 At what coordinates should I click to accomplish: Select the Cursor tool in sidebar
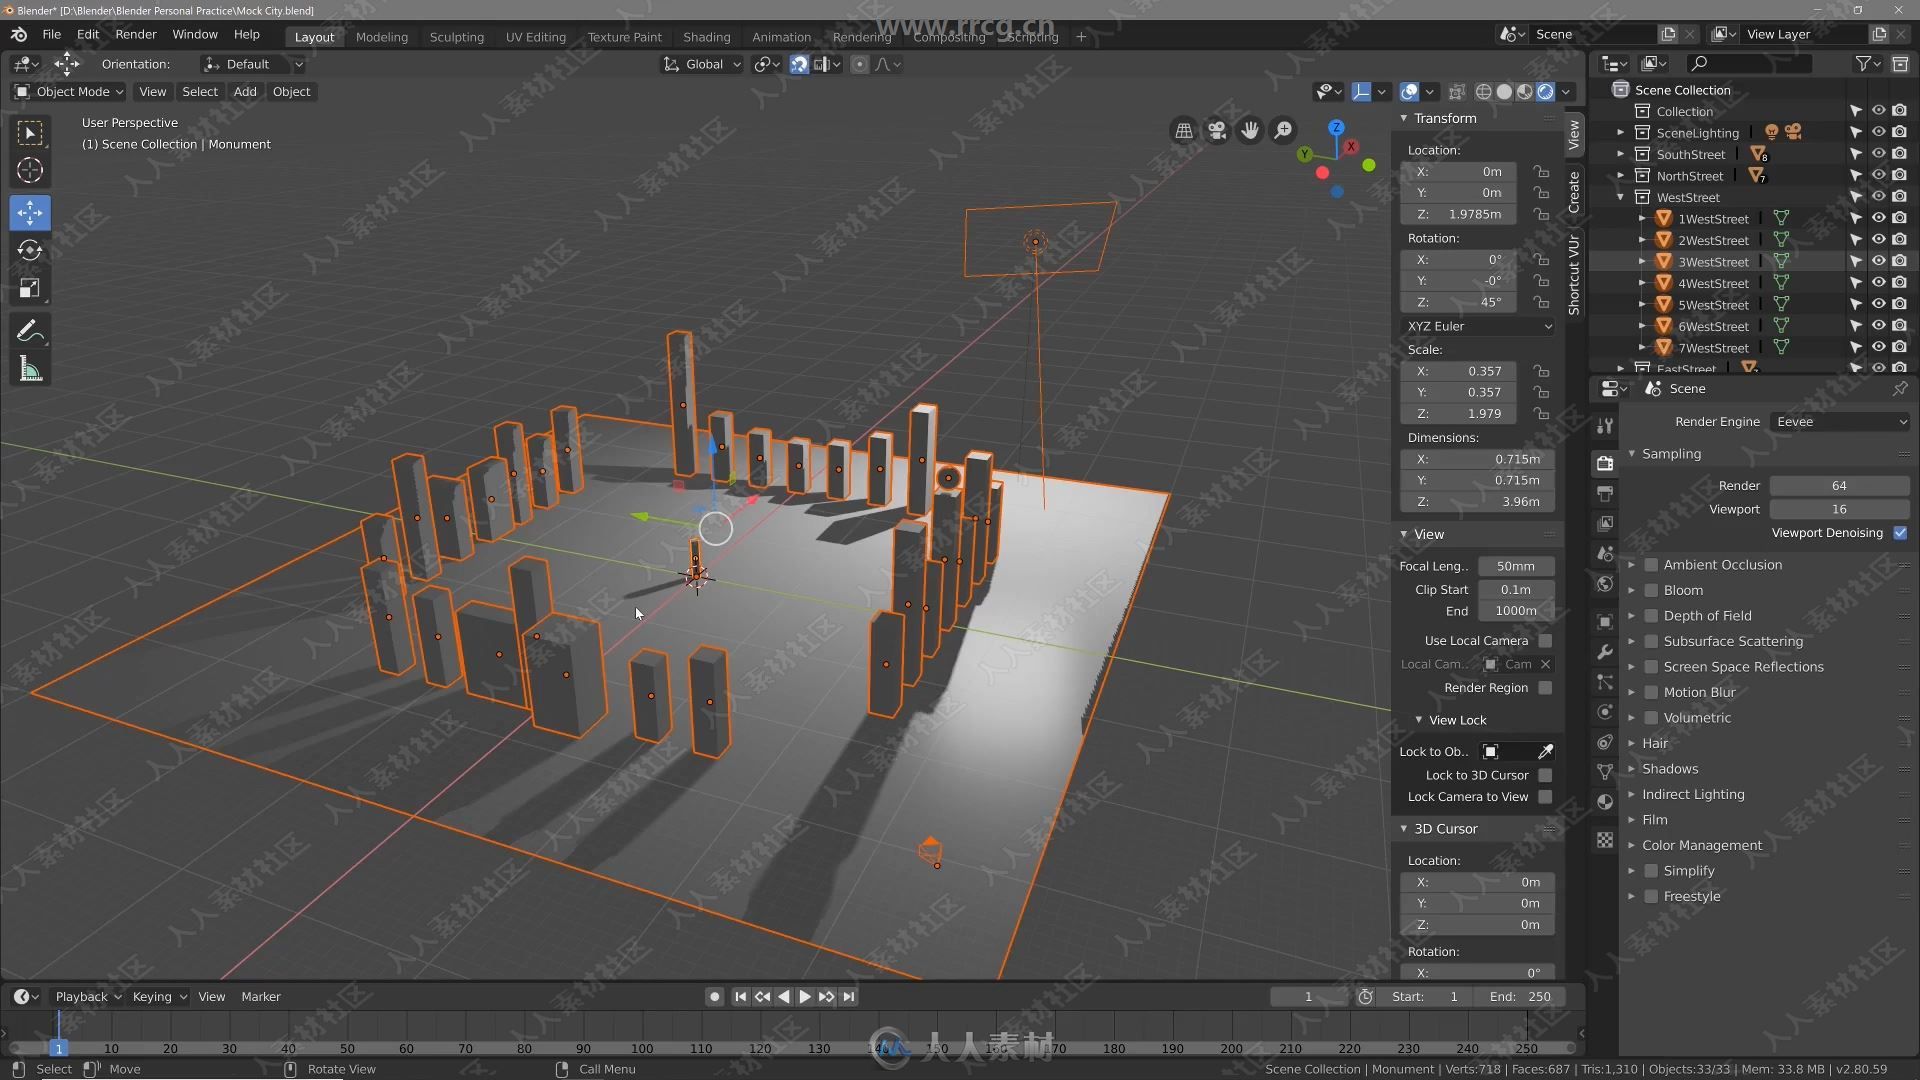tap(29, 169)
